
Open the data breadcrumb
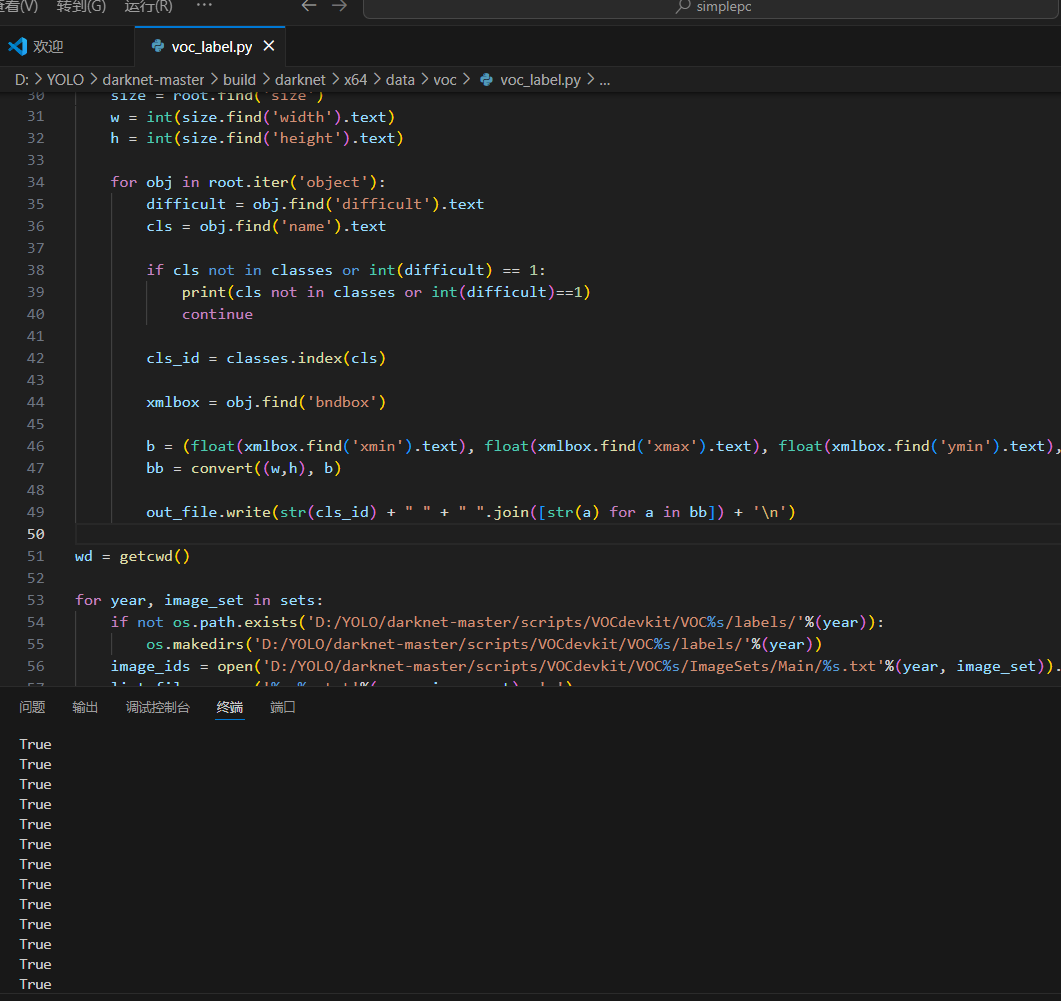pyautogui.click(x=400, y=80)
